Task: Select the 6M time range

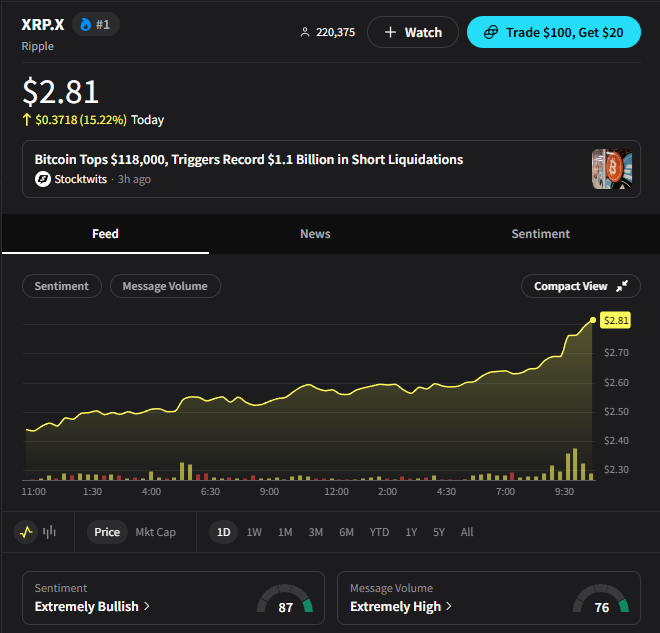Action: click(346, 532)
